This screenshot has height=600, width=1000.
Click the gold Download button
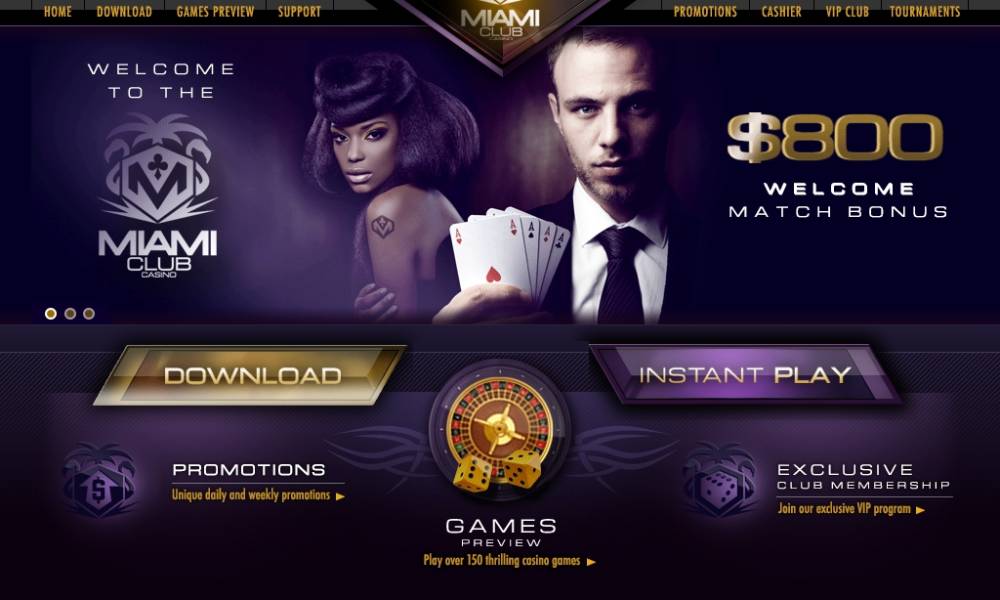click(x=250, y=375)
